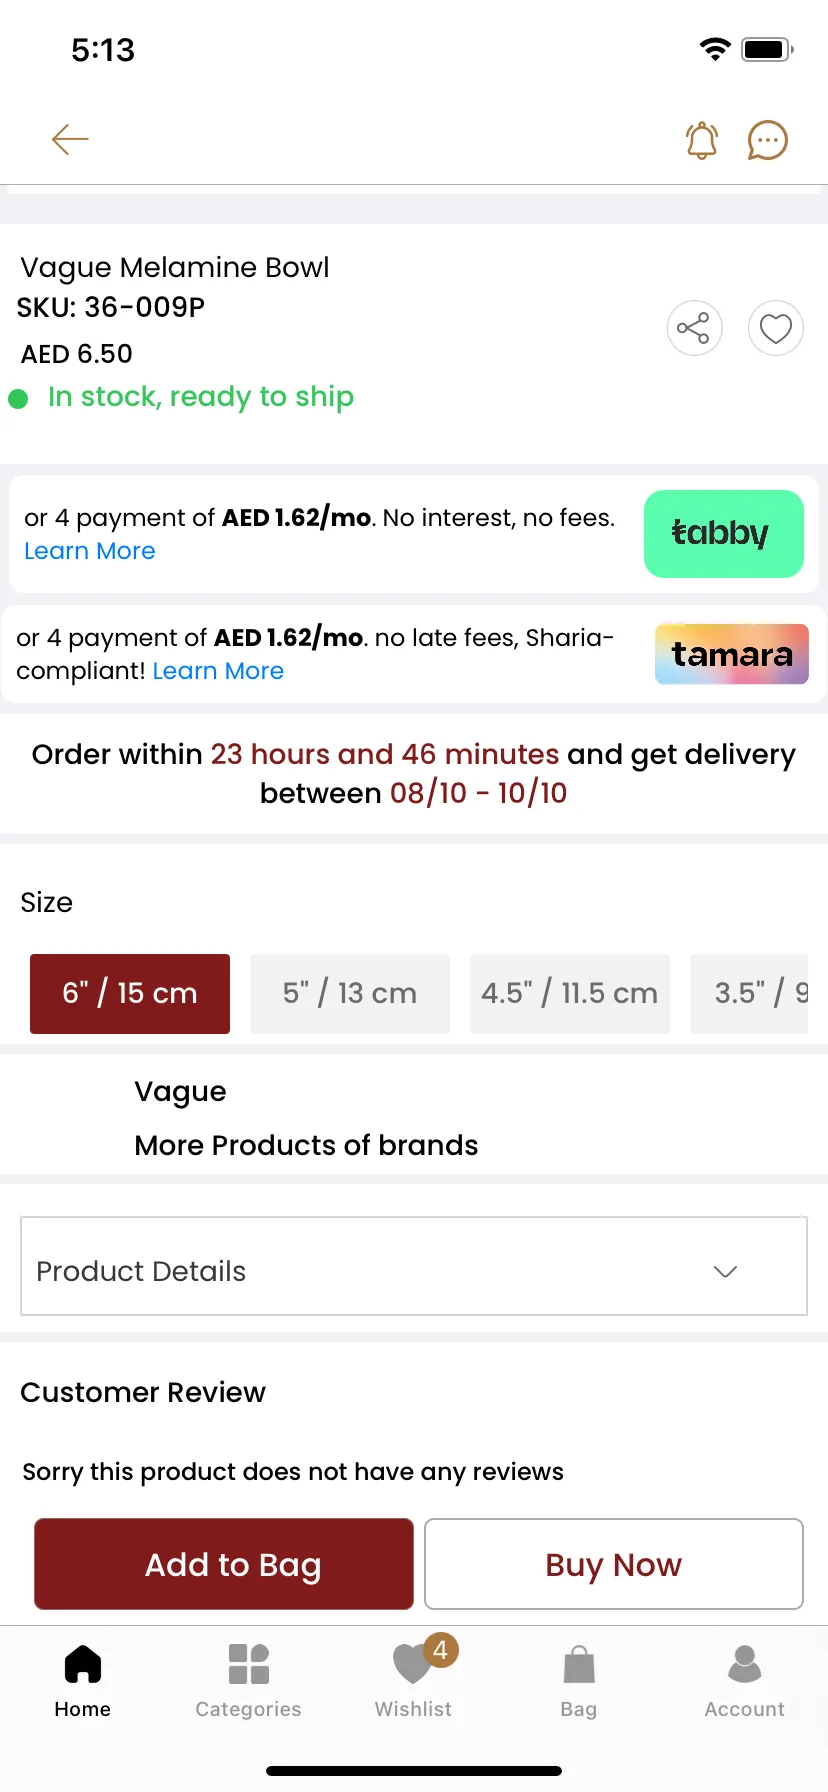Select the 5" / 13 cm size
Screen dimensions: 828x1792
click(350, 994)
